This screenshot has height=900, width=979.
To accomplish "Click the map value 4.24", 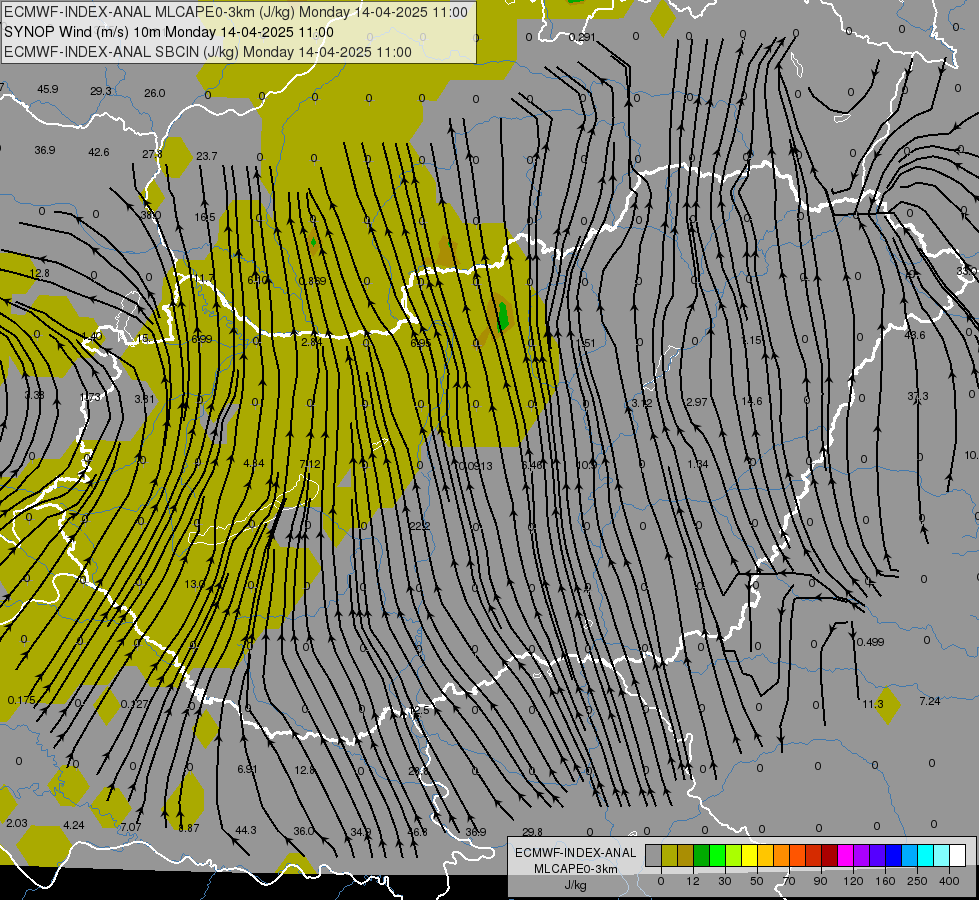I will point(74,825).
